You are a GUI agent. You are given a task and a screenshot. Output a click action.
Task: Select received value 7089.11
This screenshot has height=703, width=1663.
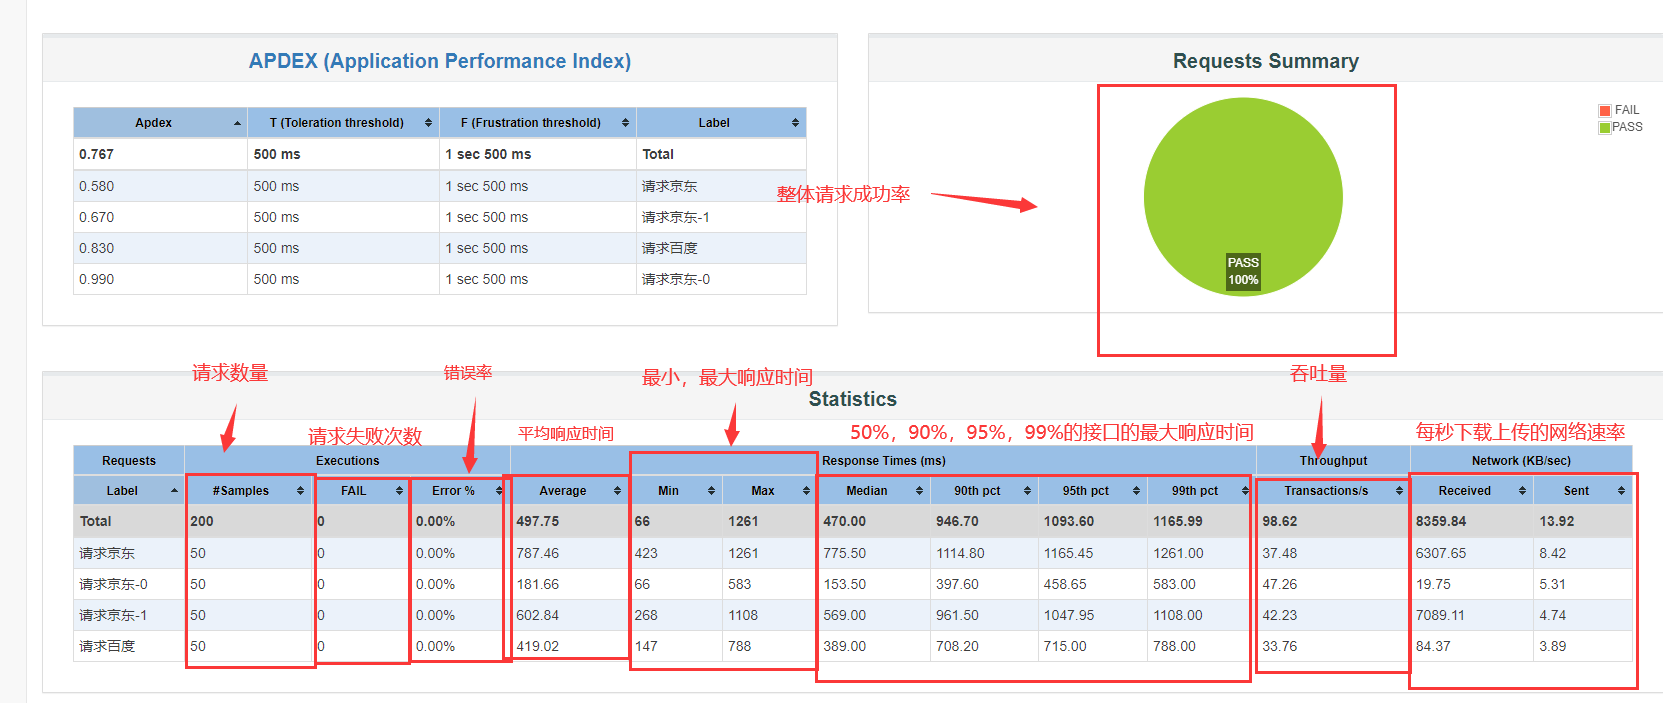tap(1440, 615)
